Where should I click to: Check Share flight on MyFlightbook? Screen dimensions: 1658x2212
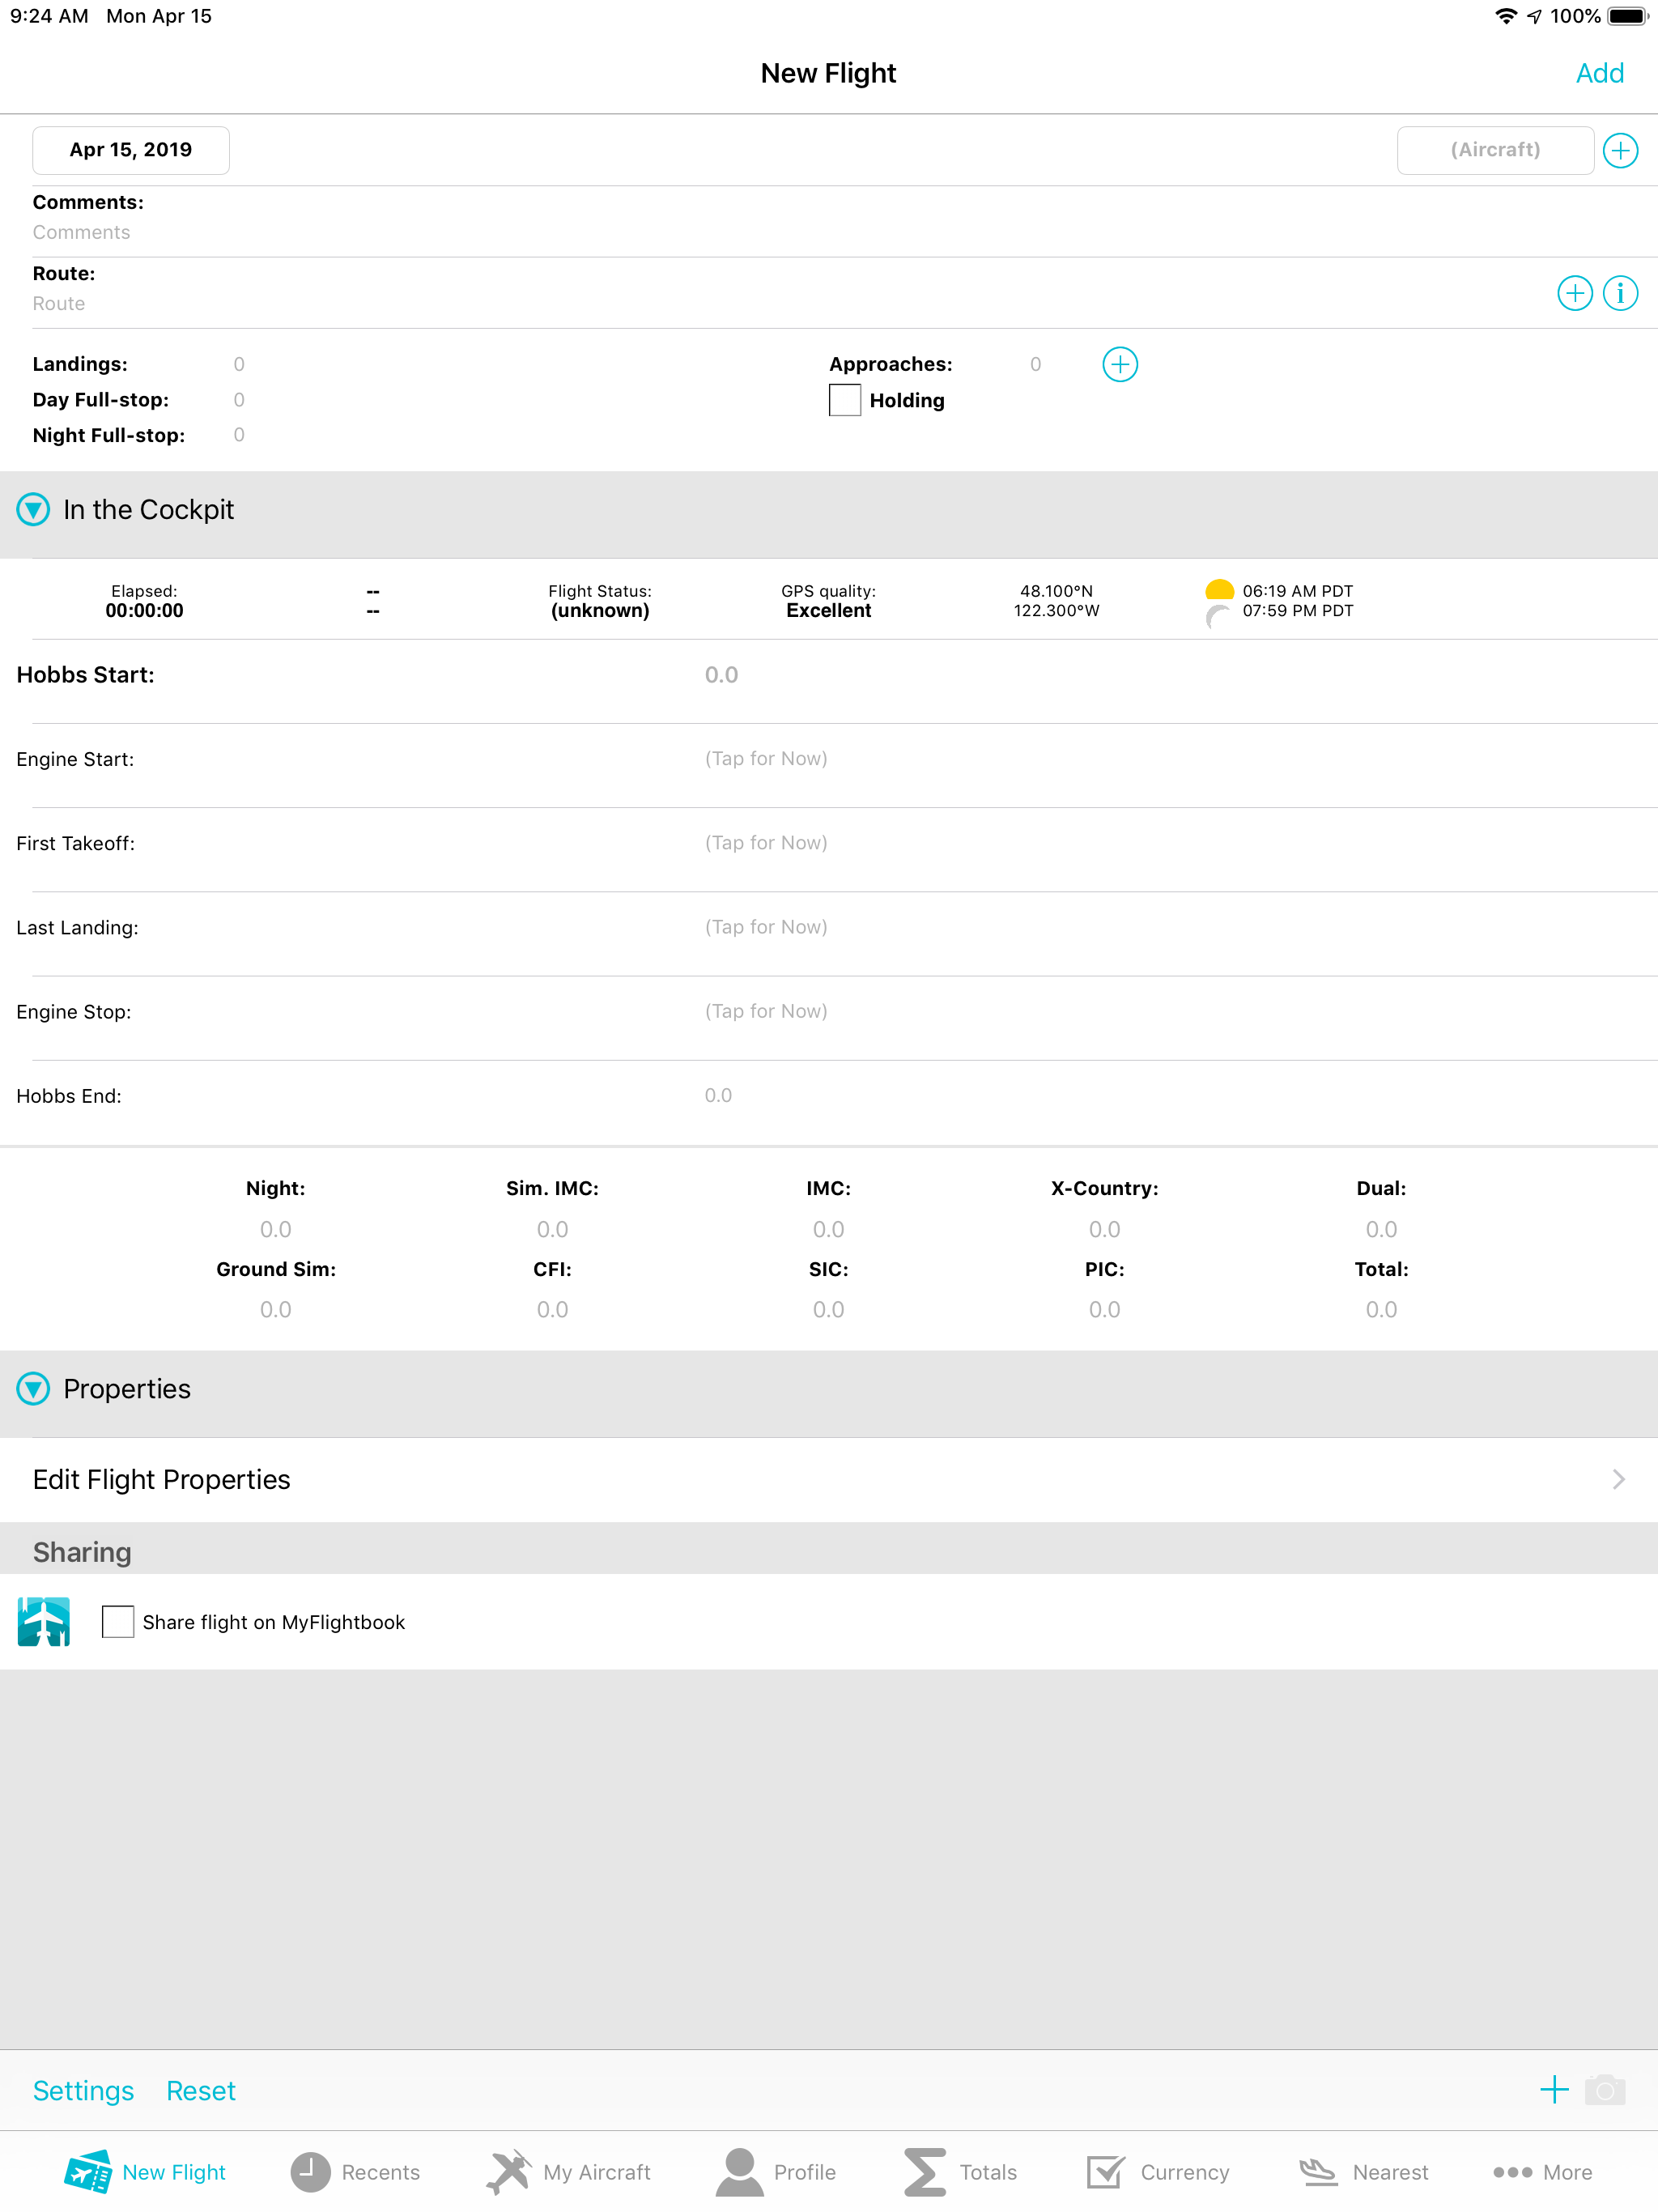pos(118,1621)
